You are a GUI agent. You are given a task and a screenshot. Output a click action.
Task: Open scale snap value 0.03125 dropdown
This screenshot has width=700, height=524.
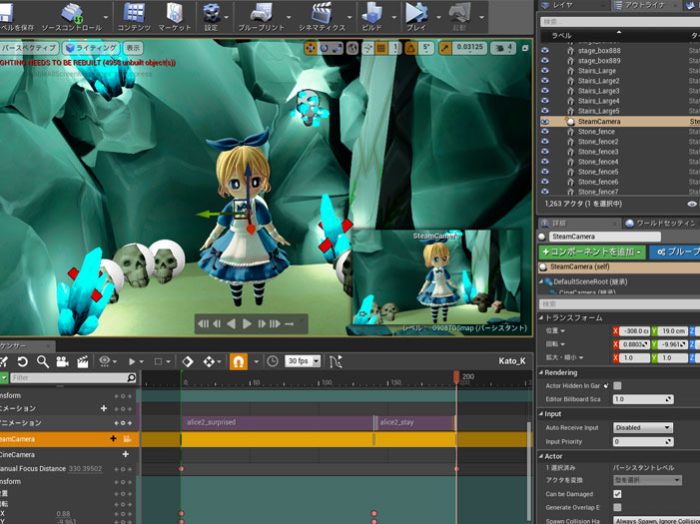tap(470, 48)
